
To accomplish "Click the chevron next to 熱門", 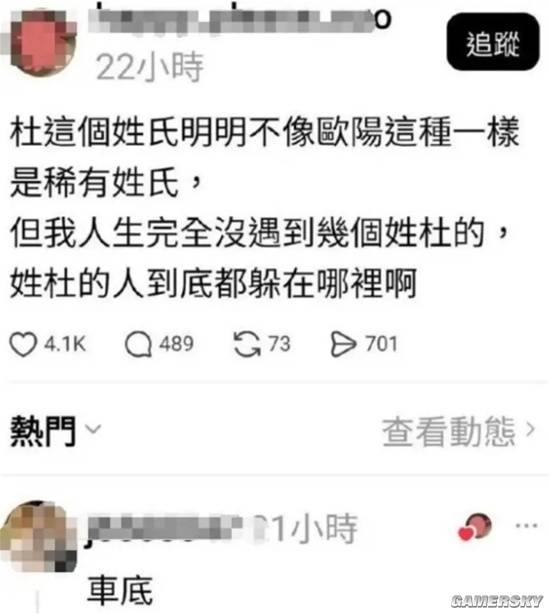I will click(93, 430).
